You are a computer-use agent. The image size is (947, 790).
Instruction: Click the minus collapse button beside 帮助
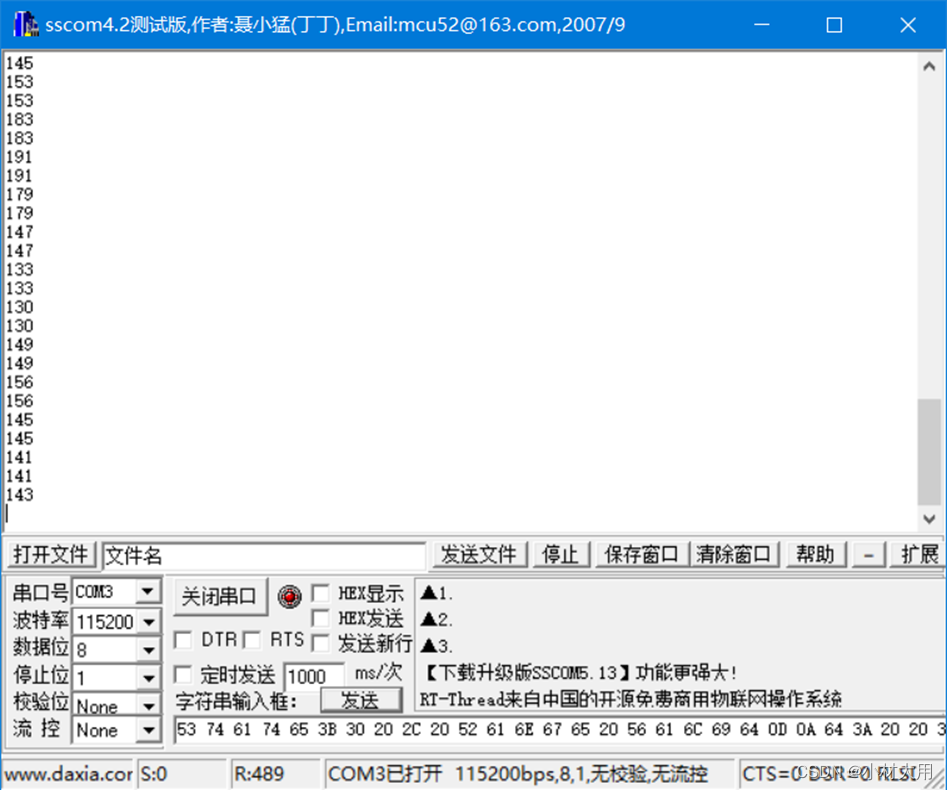(868, 554)
